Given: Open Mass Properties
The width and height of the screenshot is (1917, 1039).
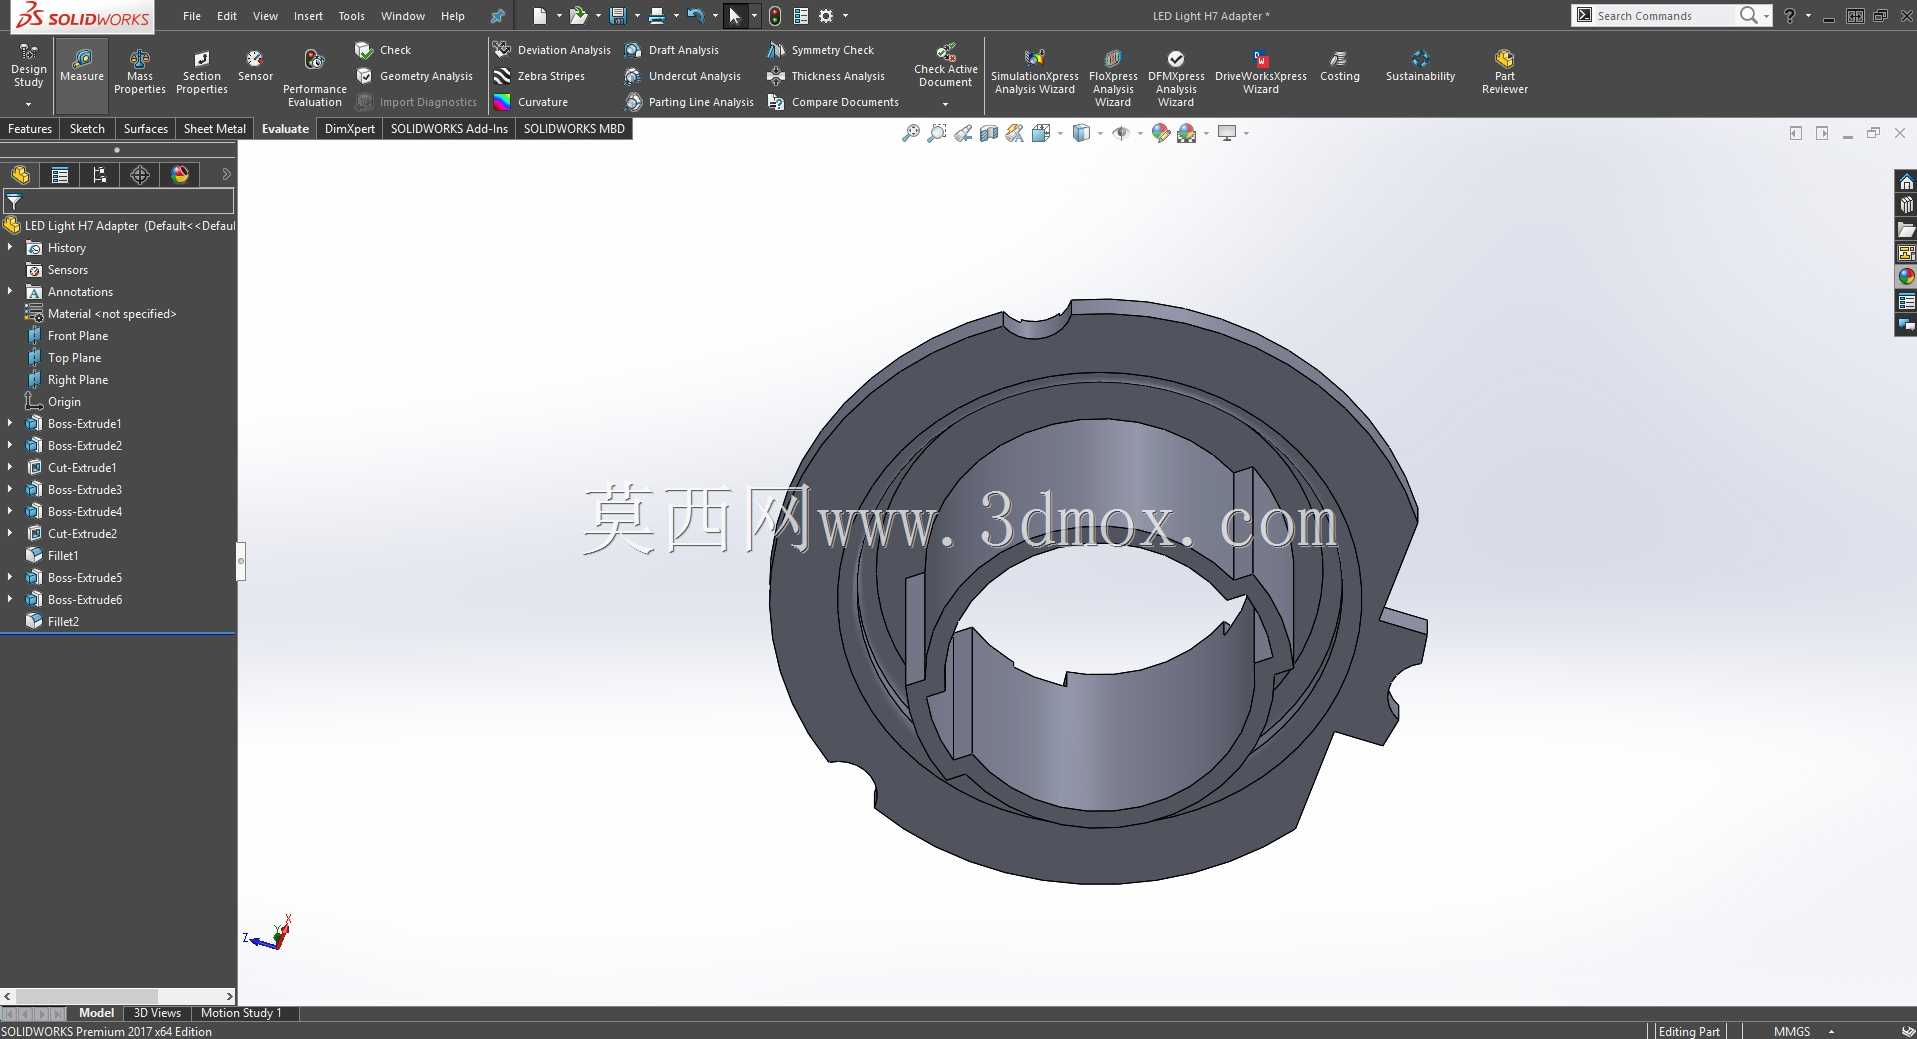Looking at the screenshot, I should coord(140,72).
